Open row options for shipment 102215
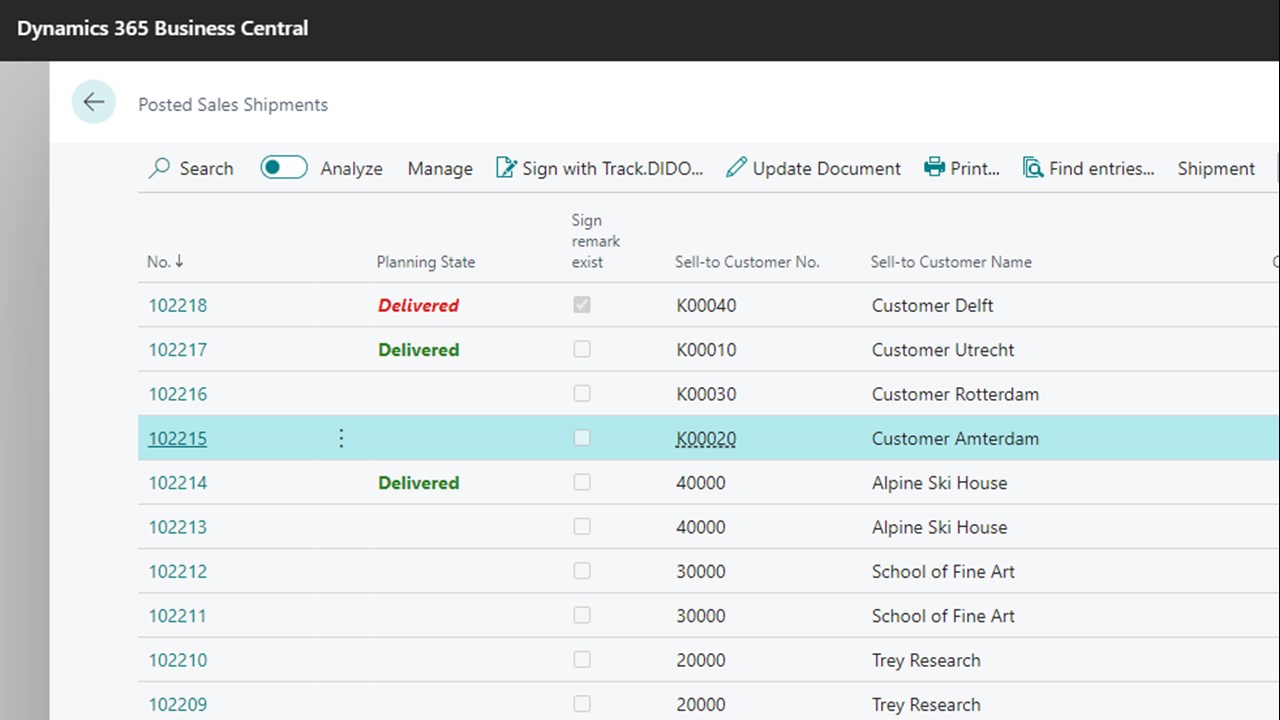 pyautogui.click(x=341, y=438)
